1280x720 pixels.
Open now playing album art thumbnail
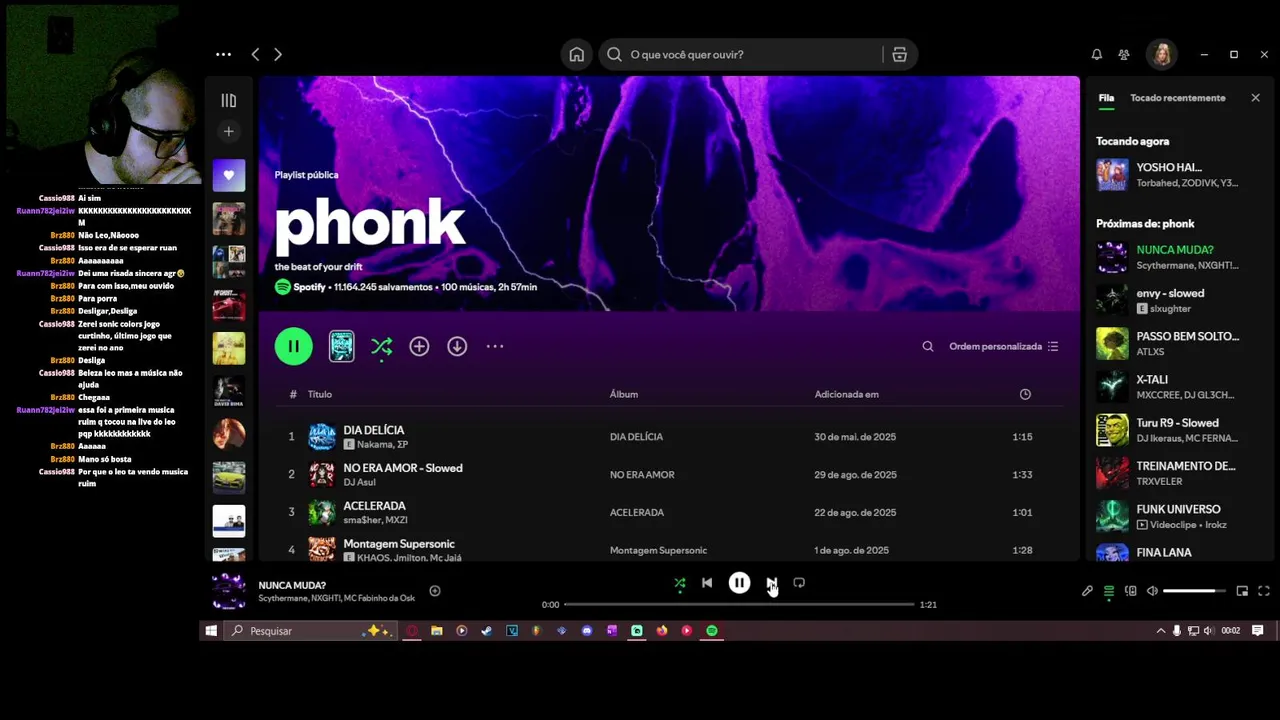pos(229,591)
